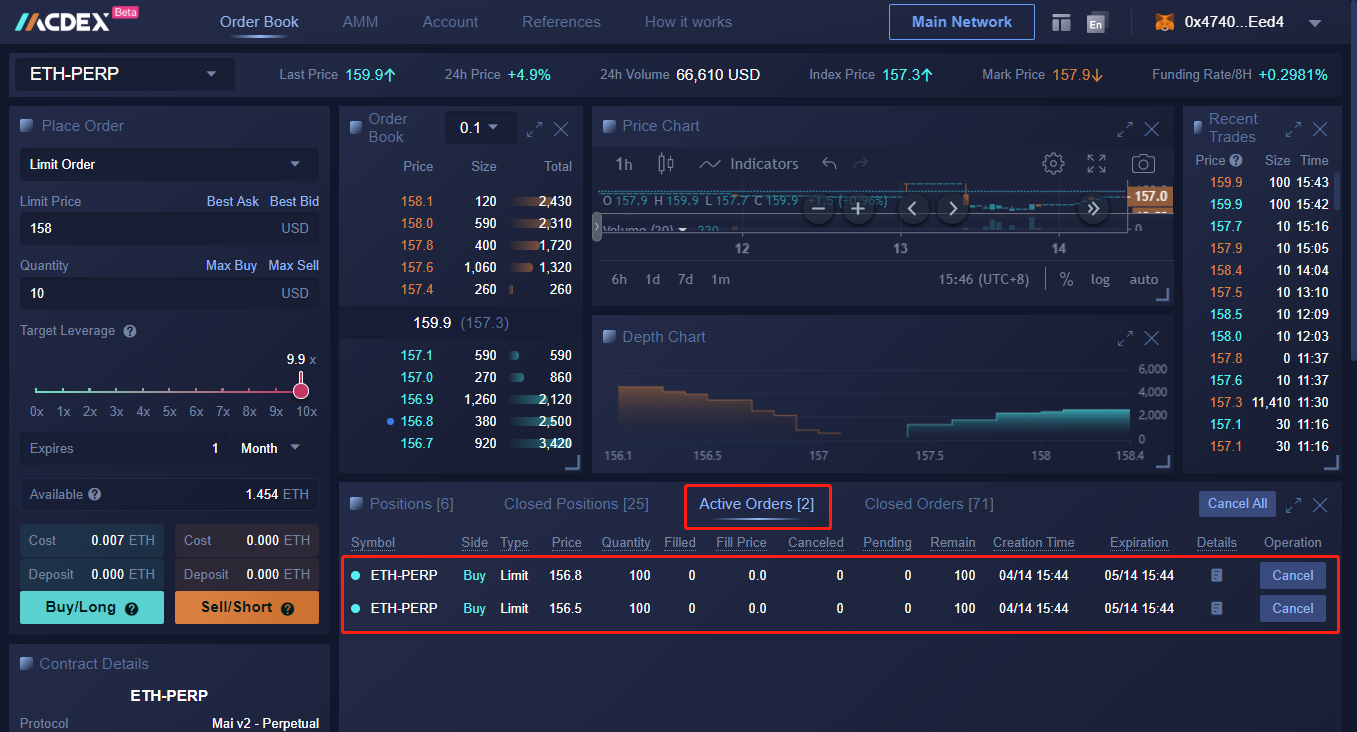Switch to the AMM tab
1357x732 pixels.
pos(360,22)
